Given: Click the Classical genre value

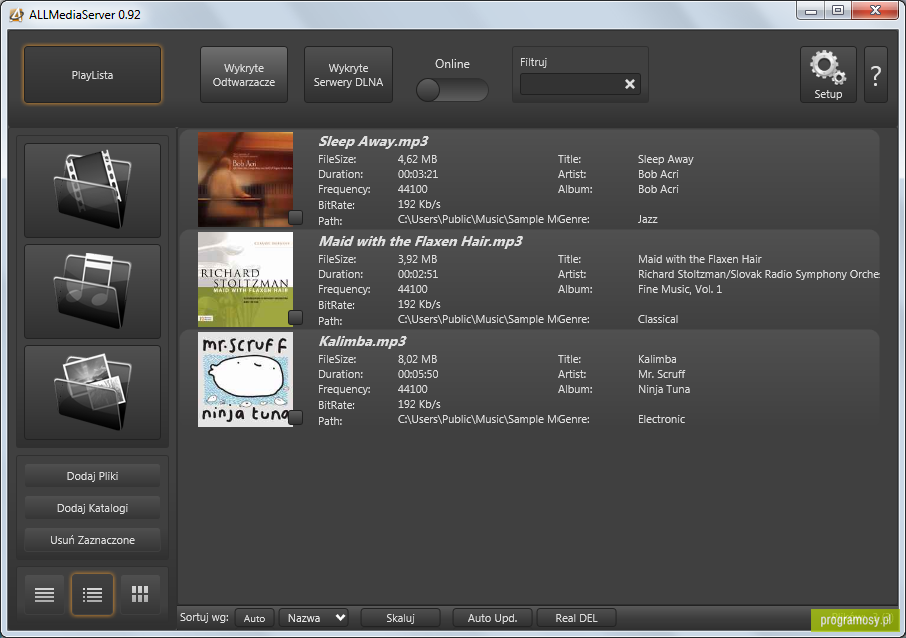Looking at the screenshot, I should click(x=658, y=319).
